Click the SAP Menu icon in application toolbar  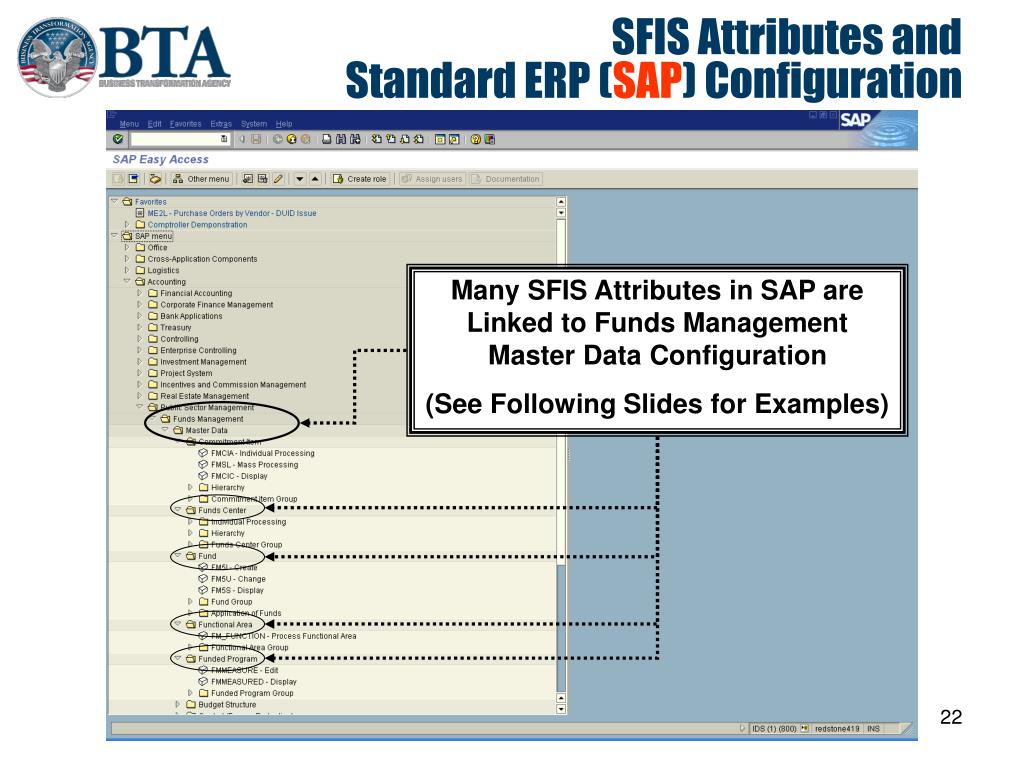(x=134, y=179)
